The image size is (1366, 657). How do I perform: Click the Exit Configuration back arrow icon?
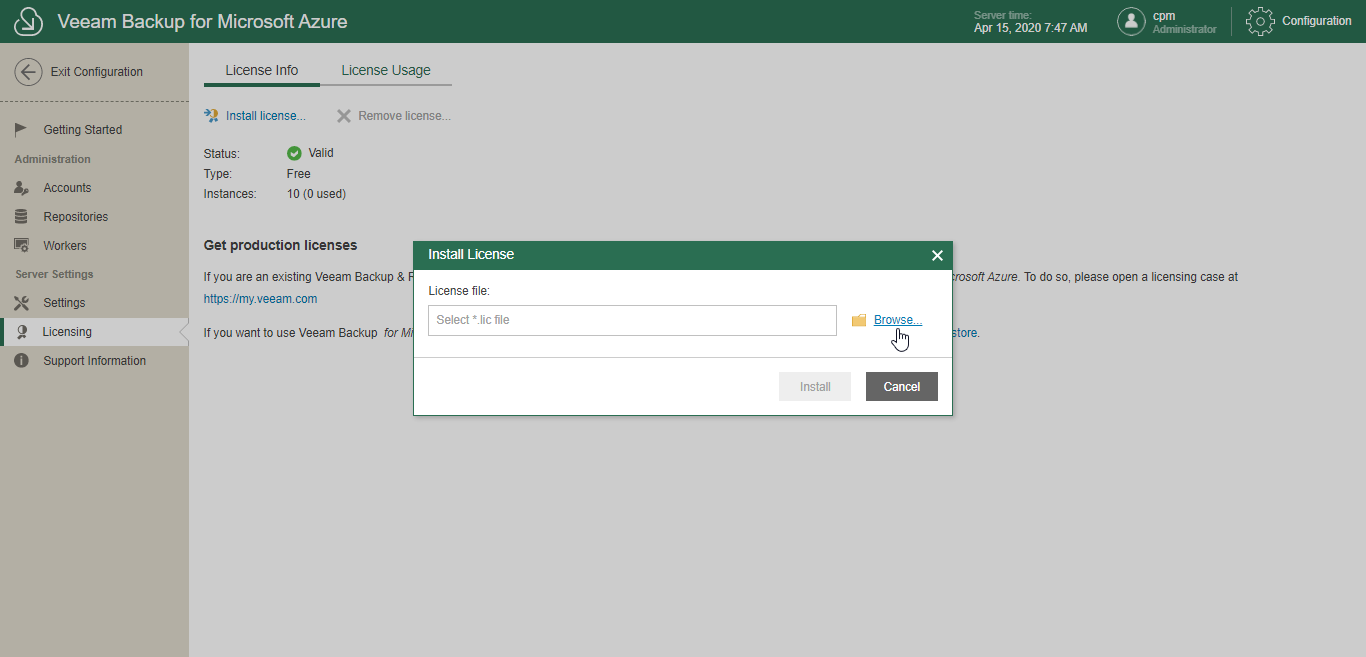pos(28,72)
